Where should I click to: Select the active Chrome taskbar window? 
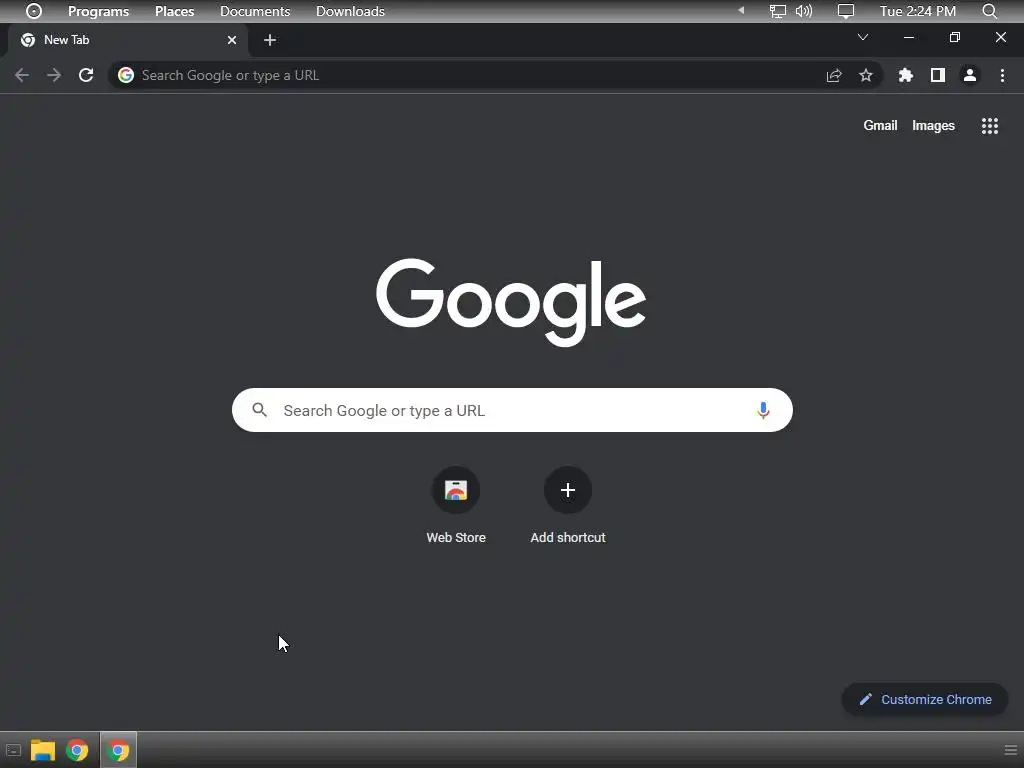point(118,750)
